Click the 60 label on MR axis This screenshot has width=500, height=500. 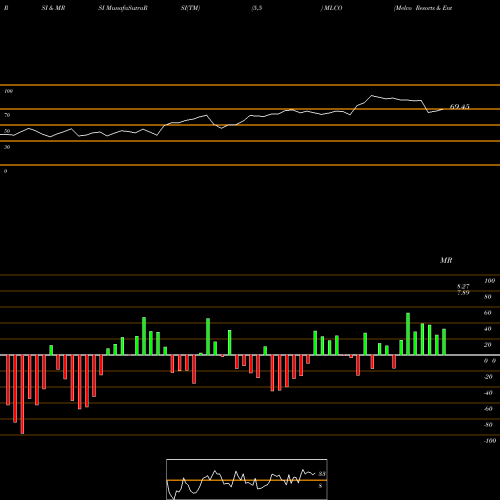488,313
